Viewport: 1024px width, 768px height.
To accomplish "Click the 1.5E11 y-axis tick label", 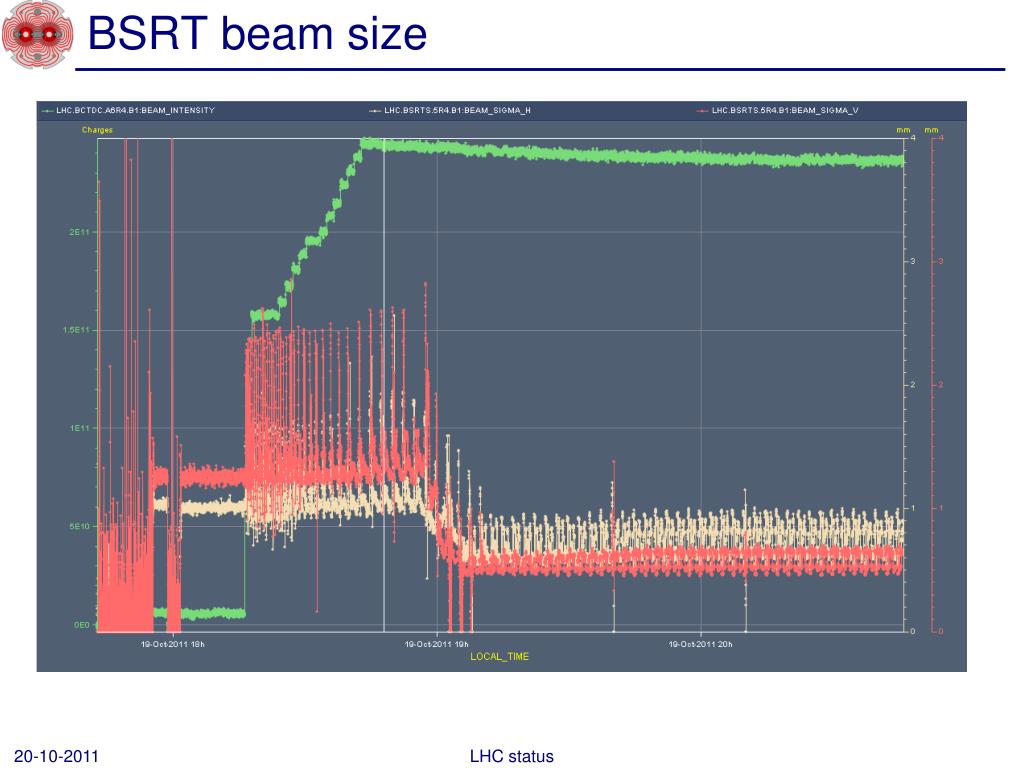I will coord(76,330).
